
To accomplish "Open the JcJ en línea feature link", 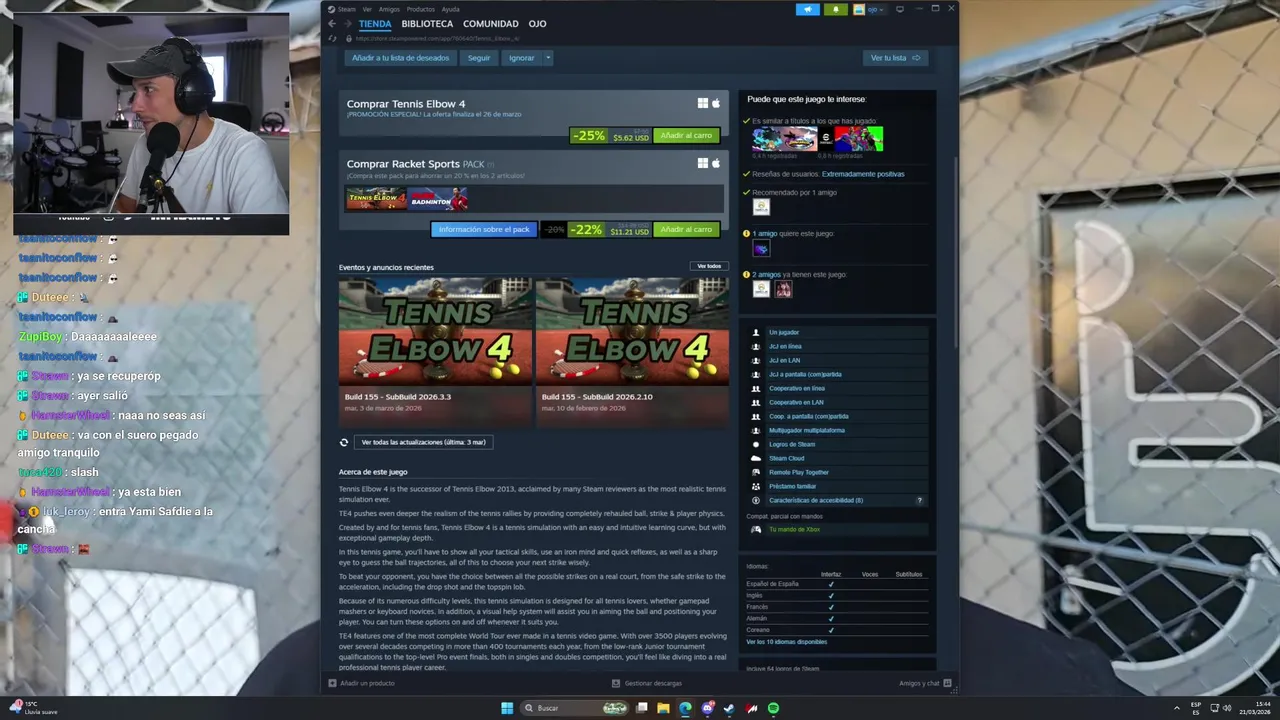I will tap(785, 346).
